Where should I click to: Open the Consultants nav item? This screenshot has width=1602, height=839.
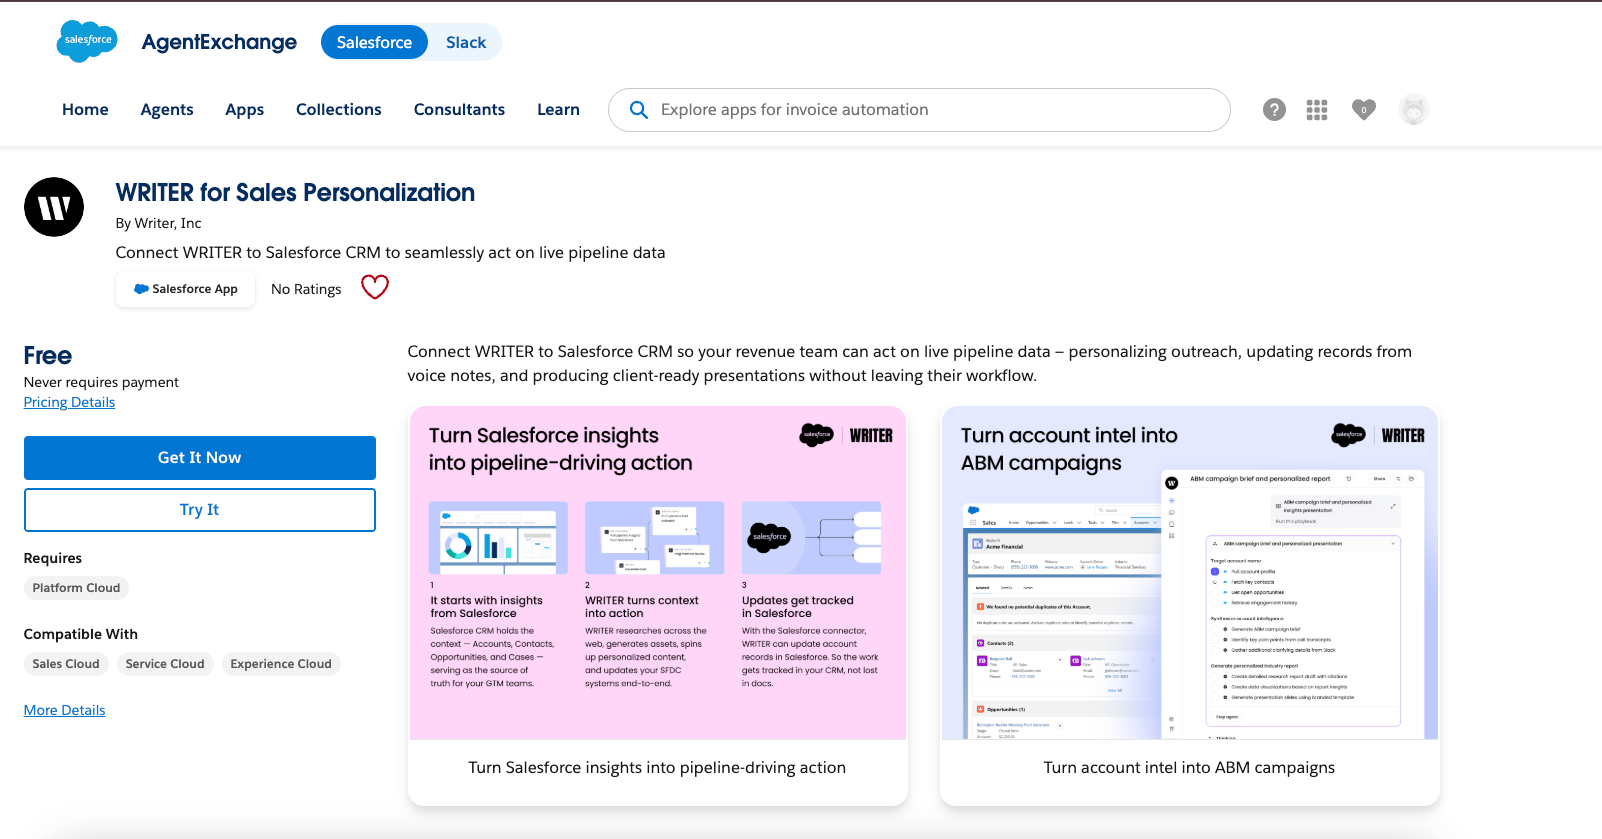point(459,110)
